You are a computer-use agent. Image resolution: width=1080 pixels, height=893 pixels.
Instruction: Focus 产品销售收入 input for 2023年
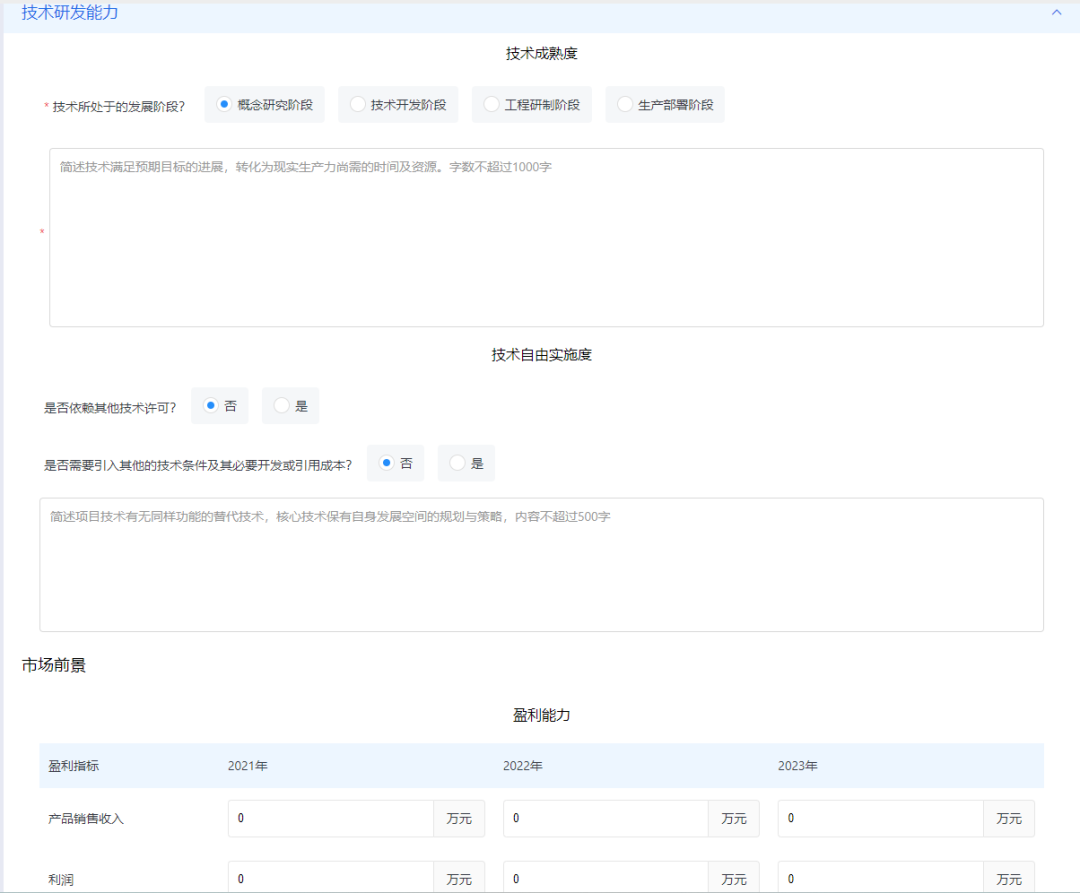(880, 819)
